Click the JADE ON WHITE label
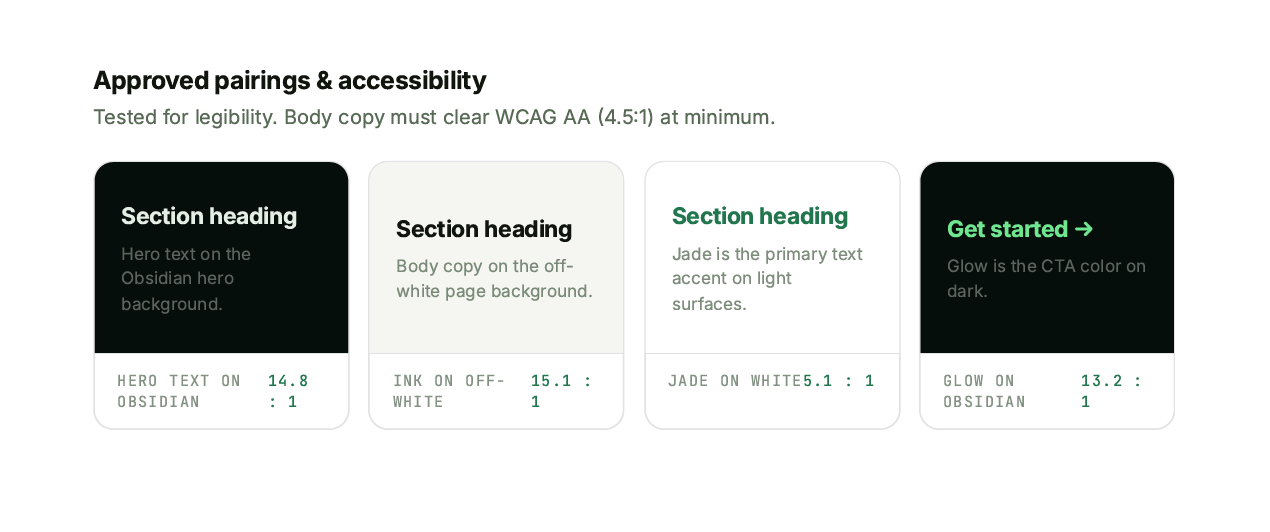1270x532 pixels. tap(735, 381)
